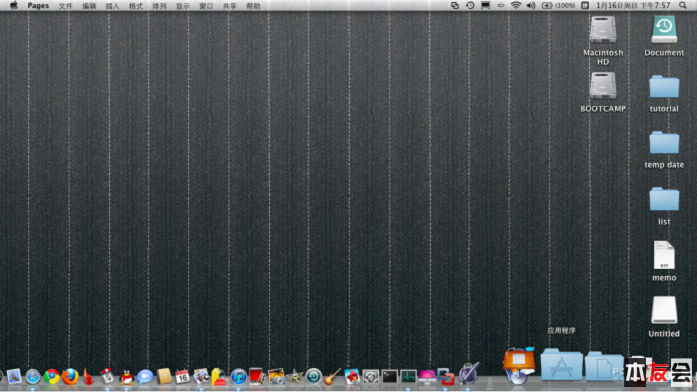Click the display mirroring menu bar icon
The height and width of the screenshot is (392, 697).
click(485, 5)
